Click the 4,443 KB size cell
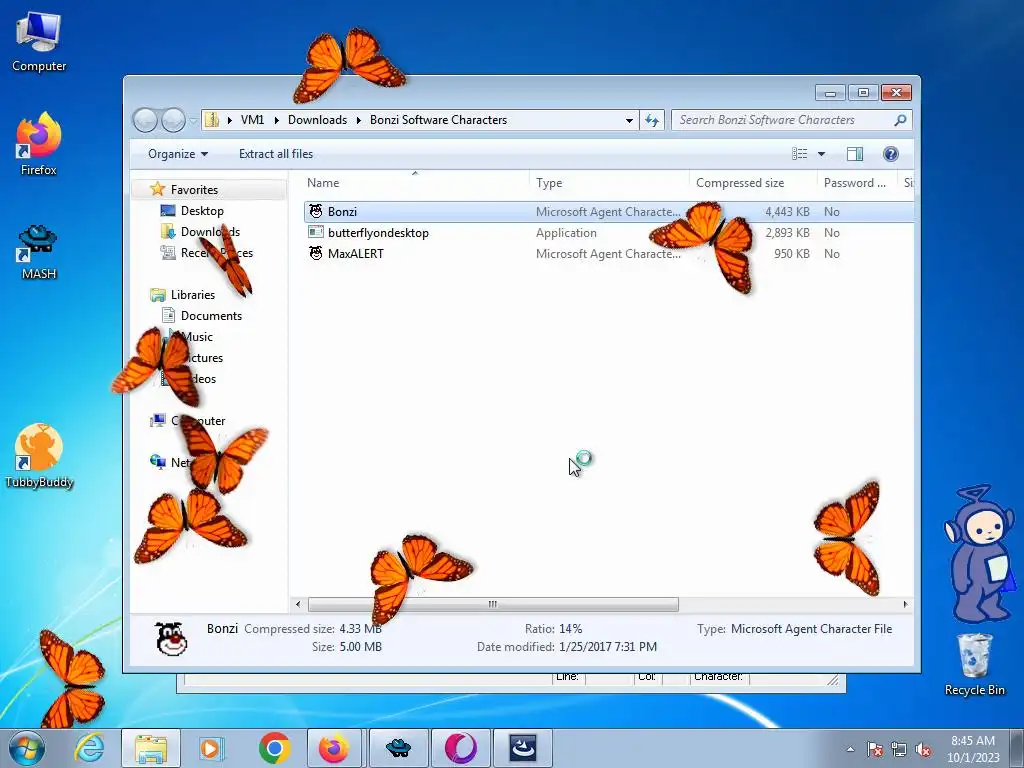Viewport: 1024px width, 768px height. (x=787, y=212)
